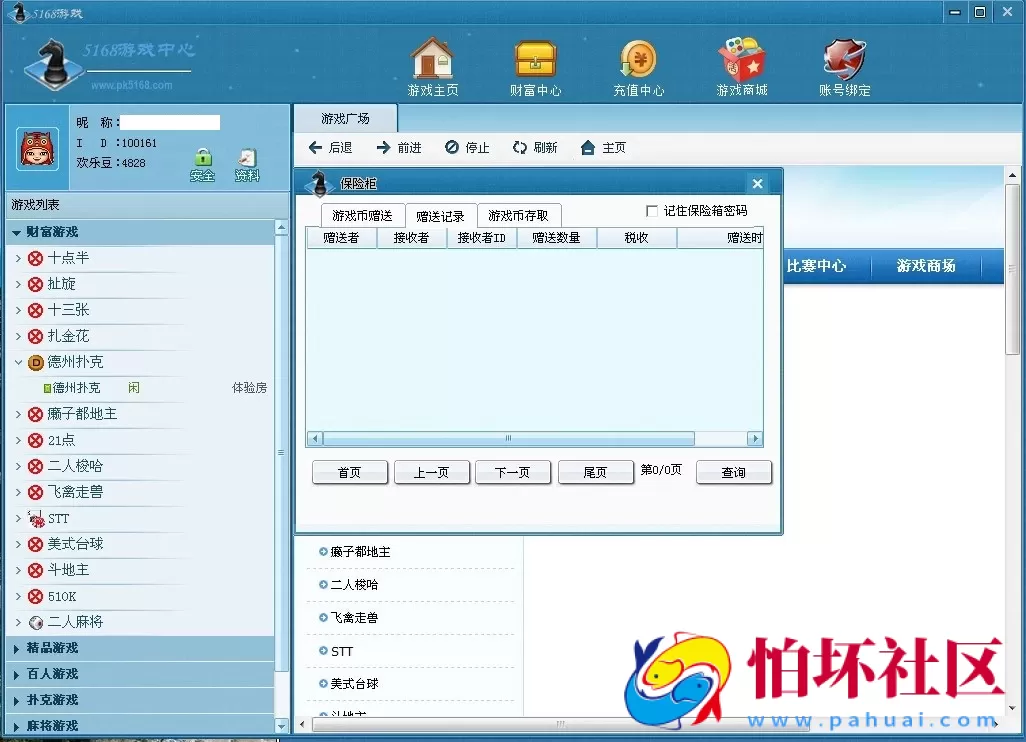Open the 游戏商城 shop icon
This screenshot has height=742, width=1026.
click(x=741, y=60)
